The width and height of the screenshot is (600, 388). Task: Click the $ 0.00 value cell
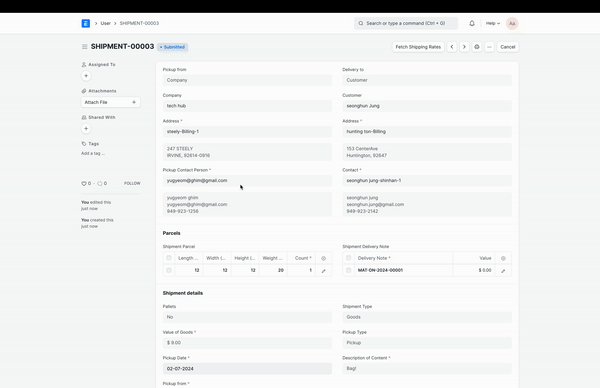(x=474, y=270)
